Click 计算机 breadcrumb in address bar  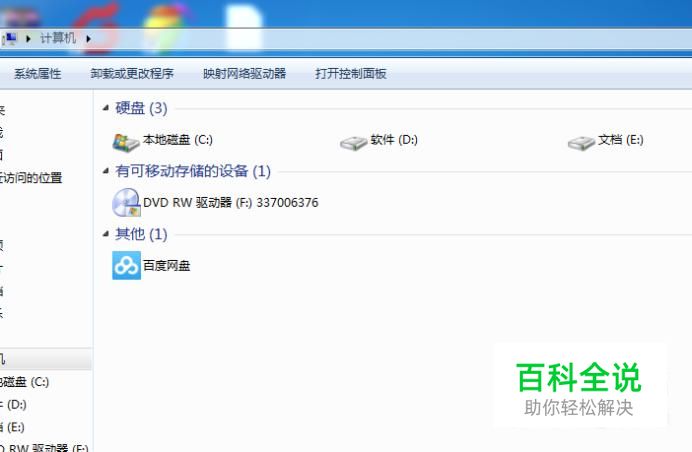pos(58,38)
